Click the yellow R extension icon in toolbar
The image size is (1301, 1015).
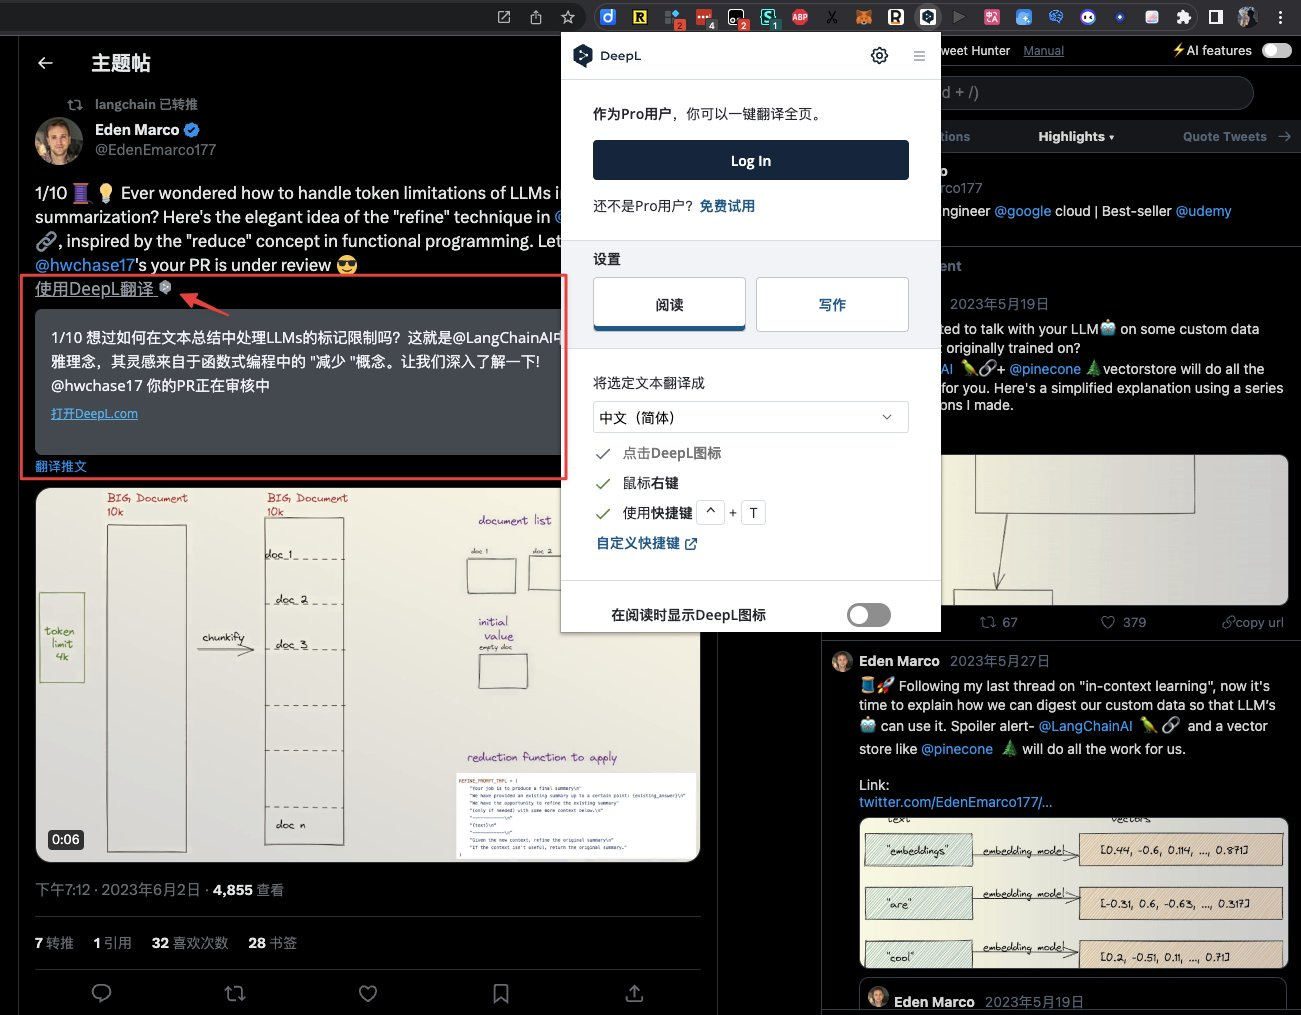[640, 17]
